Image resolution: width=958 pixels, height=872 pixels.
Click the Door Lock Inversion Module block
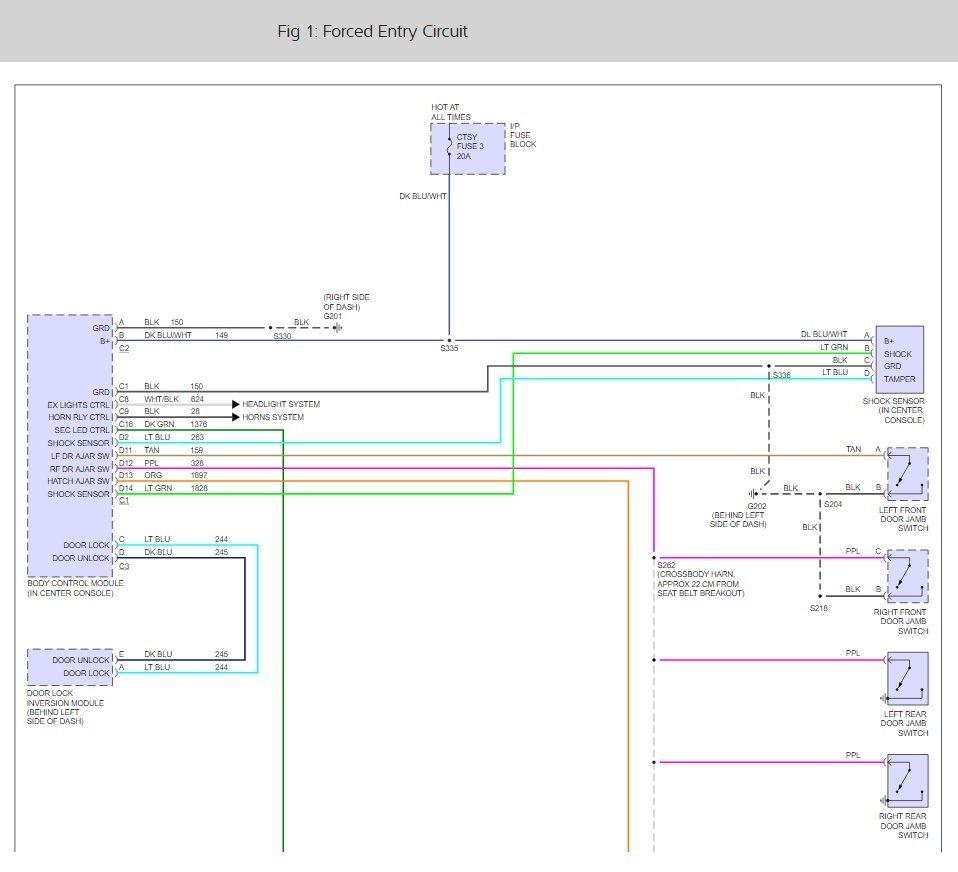click(x=70, y=667)
